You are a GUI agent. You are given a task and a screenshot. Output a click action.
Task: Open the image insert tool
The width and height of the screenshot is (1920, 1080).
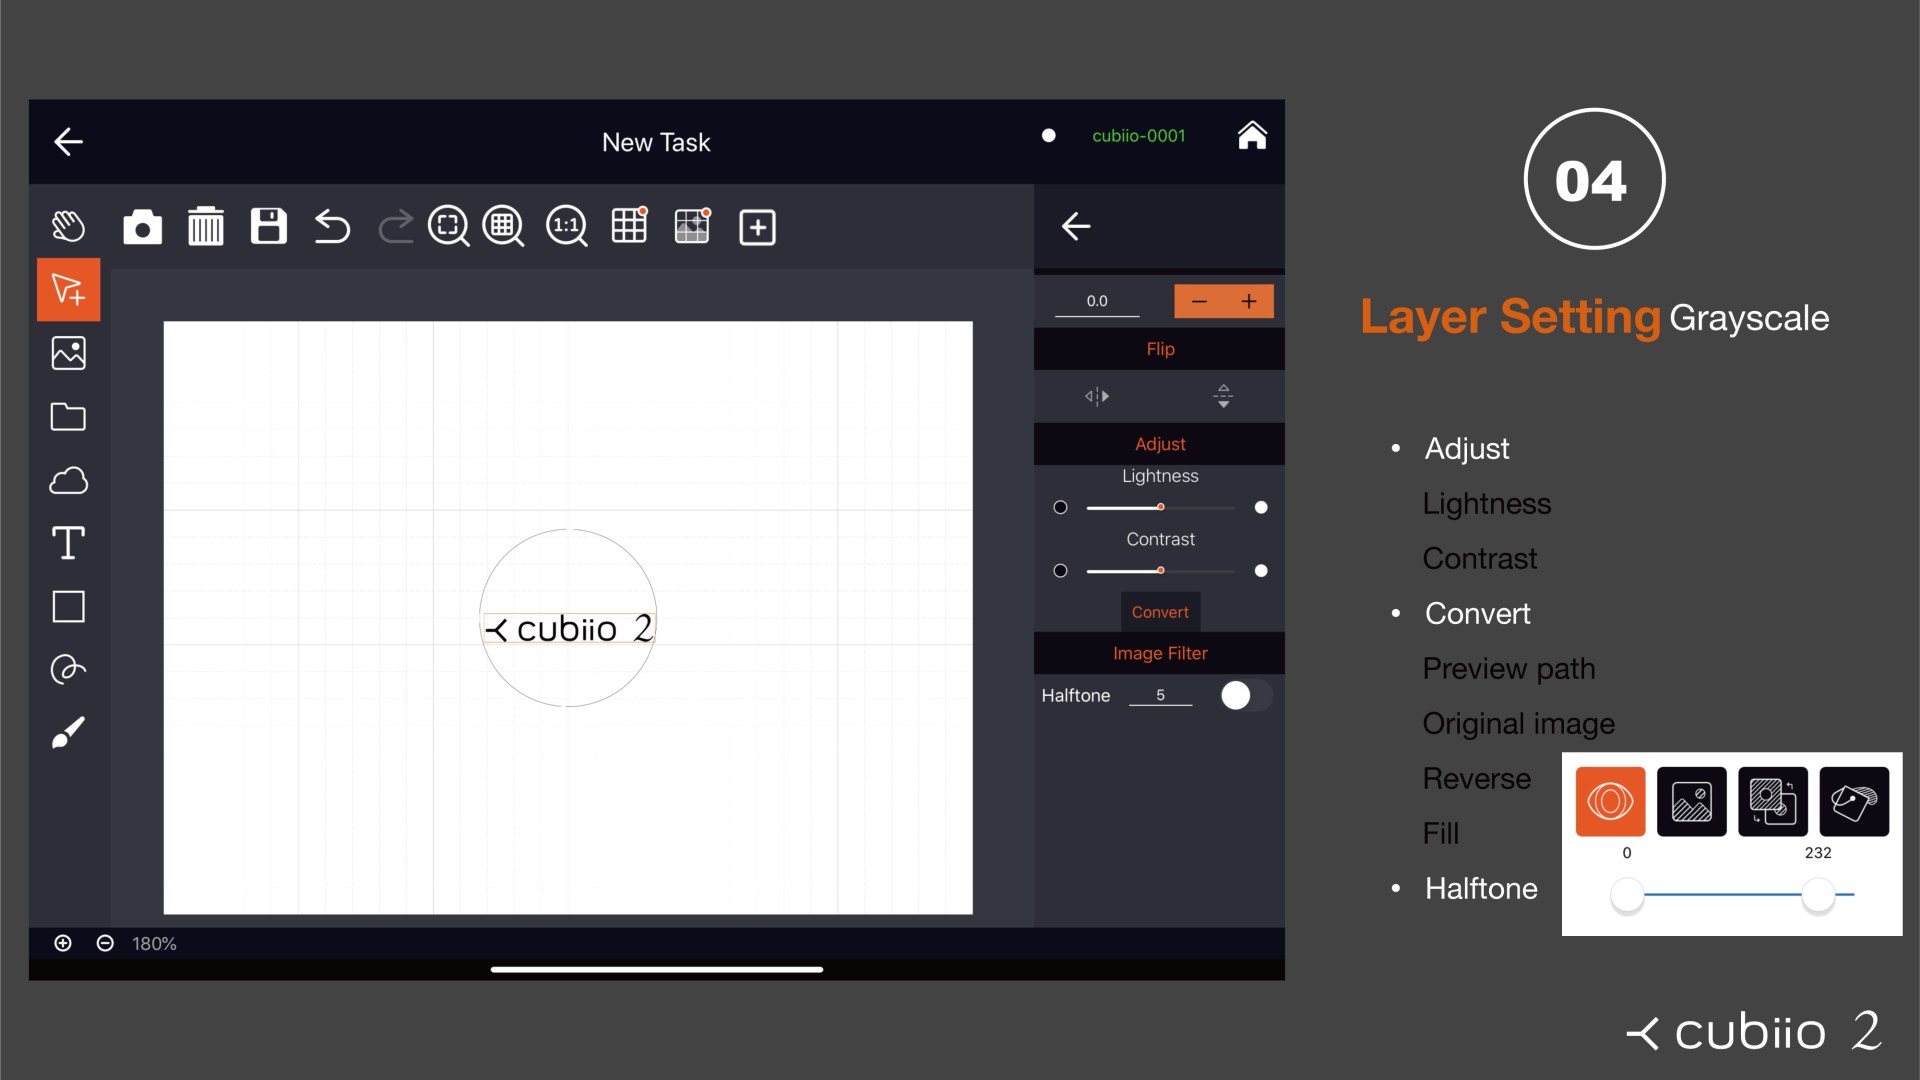[x=67, y=352]
